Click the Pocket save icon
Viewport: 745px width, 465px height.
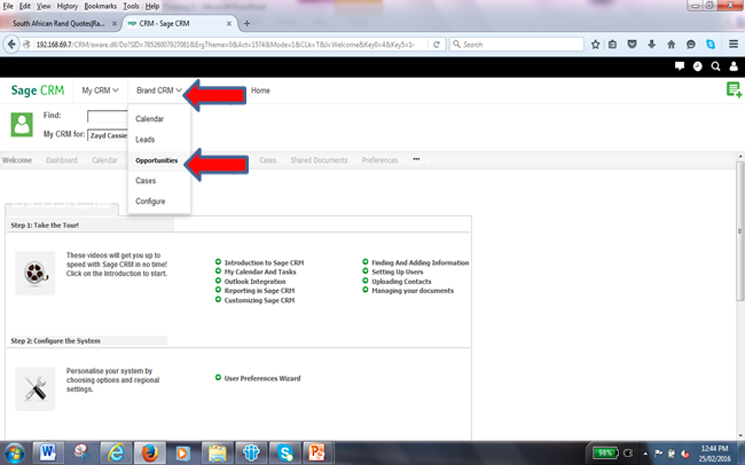(x=632, y=44)
